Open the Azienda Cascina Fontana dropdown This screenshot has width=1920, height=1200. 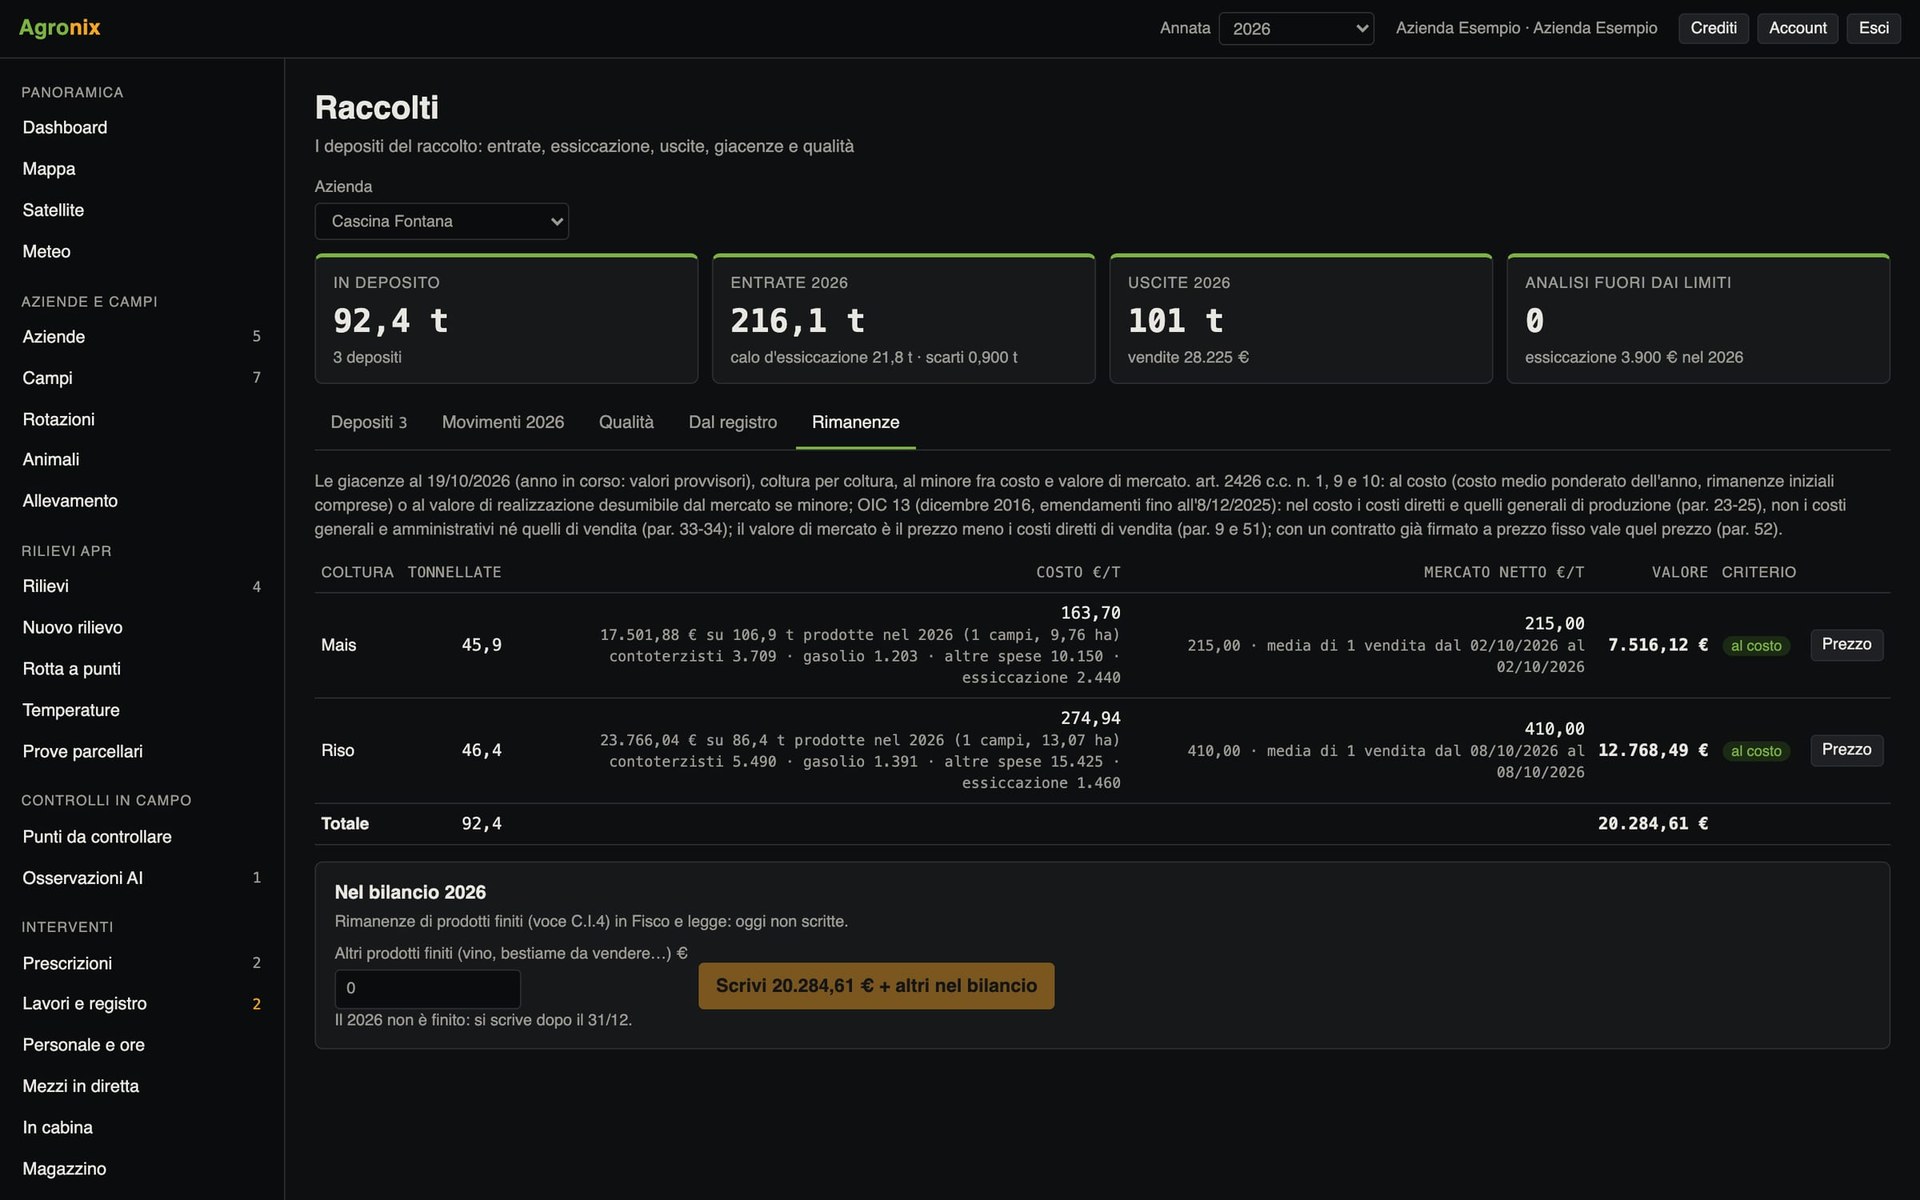(x=441, y=221)
